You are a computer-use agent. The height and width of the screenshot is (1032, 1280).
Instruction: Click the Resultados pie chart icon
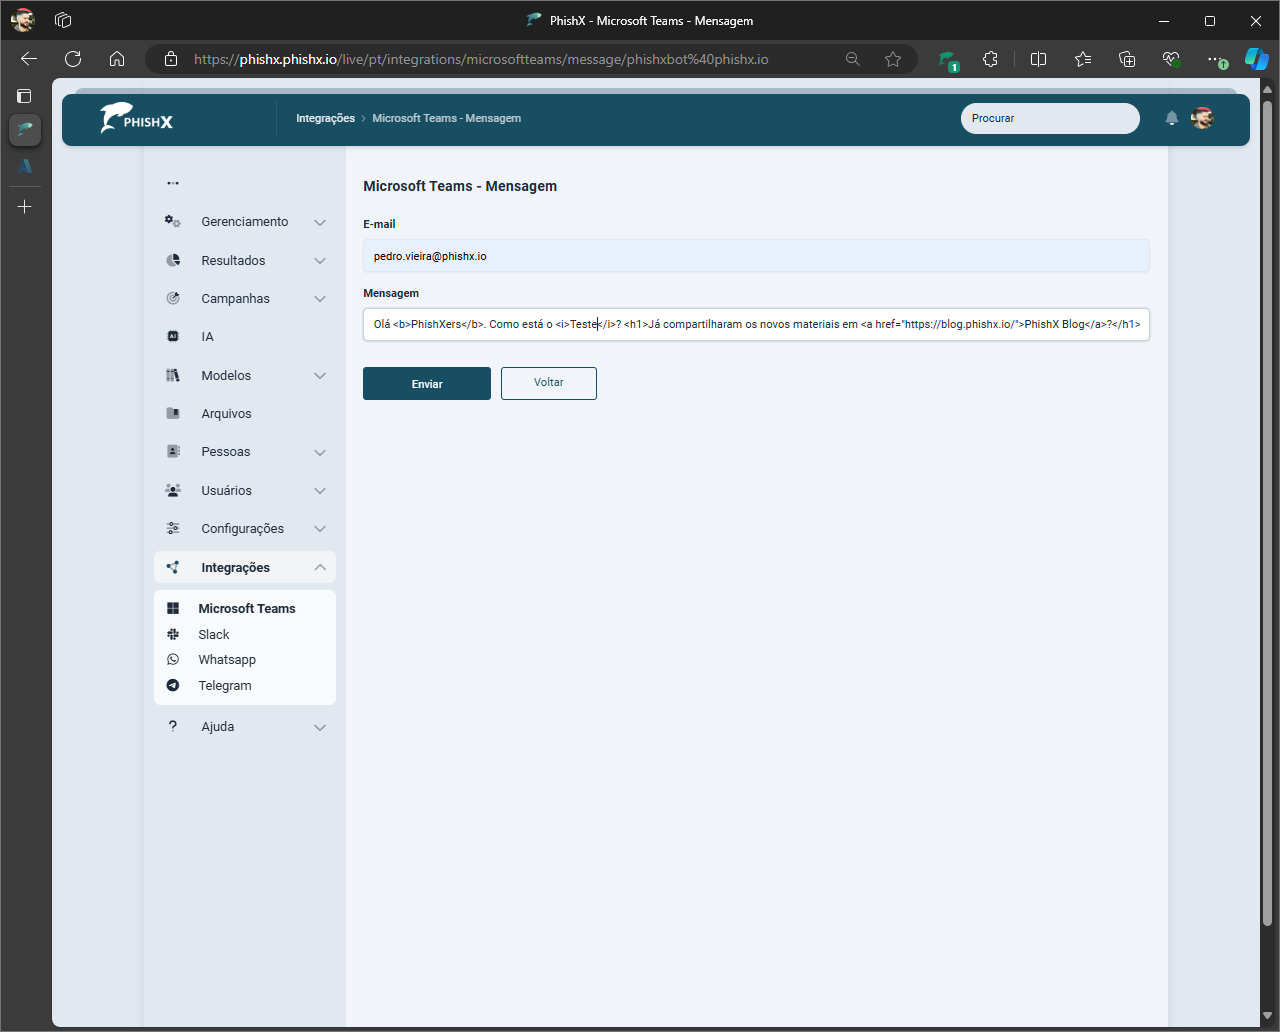point(173,260)
